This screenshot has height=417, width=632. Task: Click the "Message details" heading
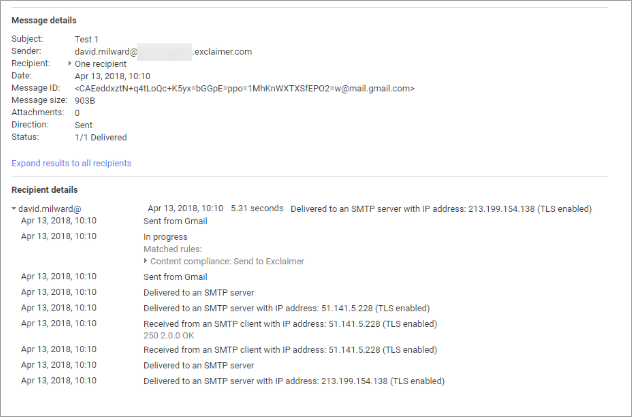43,20
